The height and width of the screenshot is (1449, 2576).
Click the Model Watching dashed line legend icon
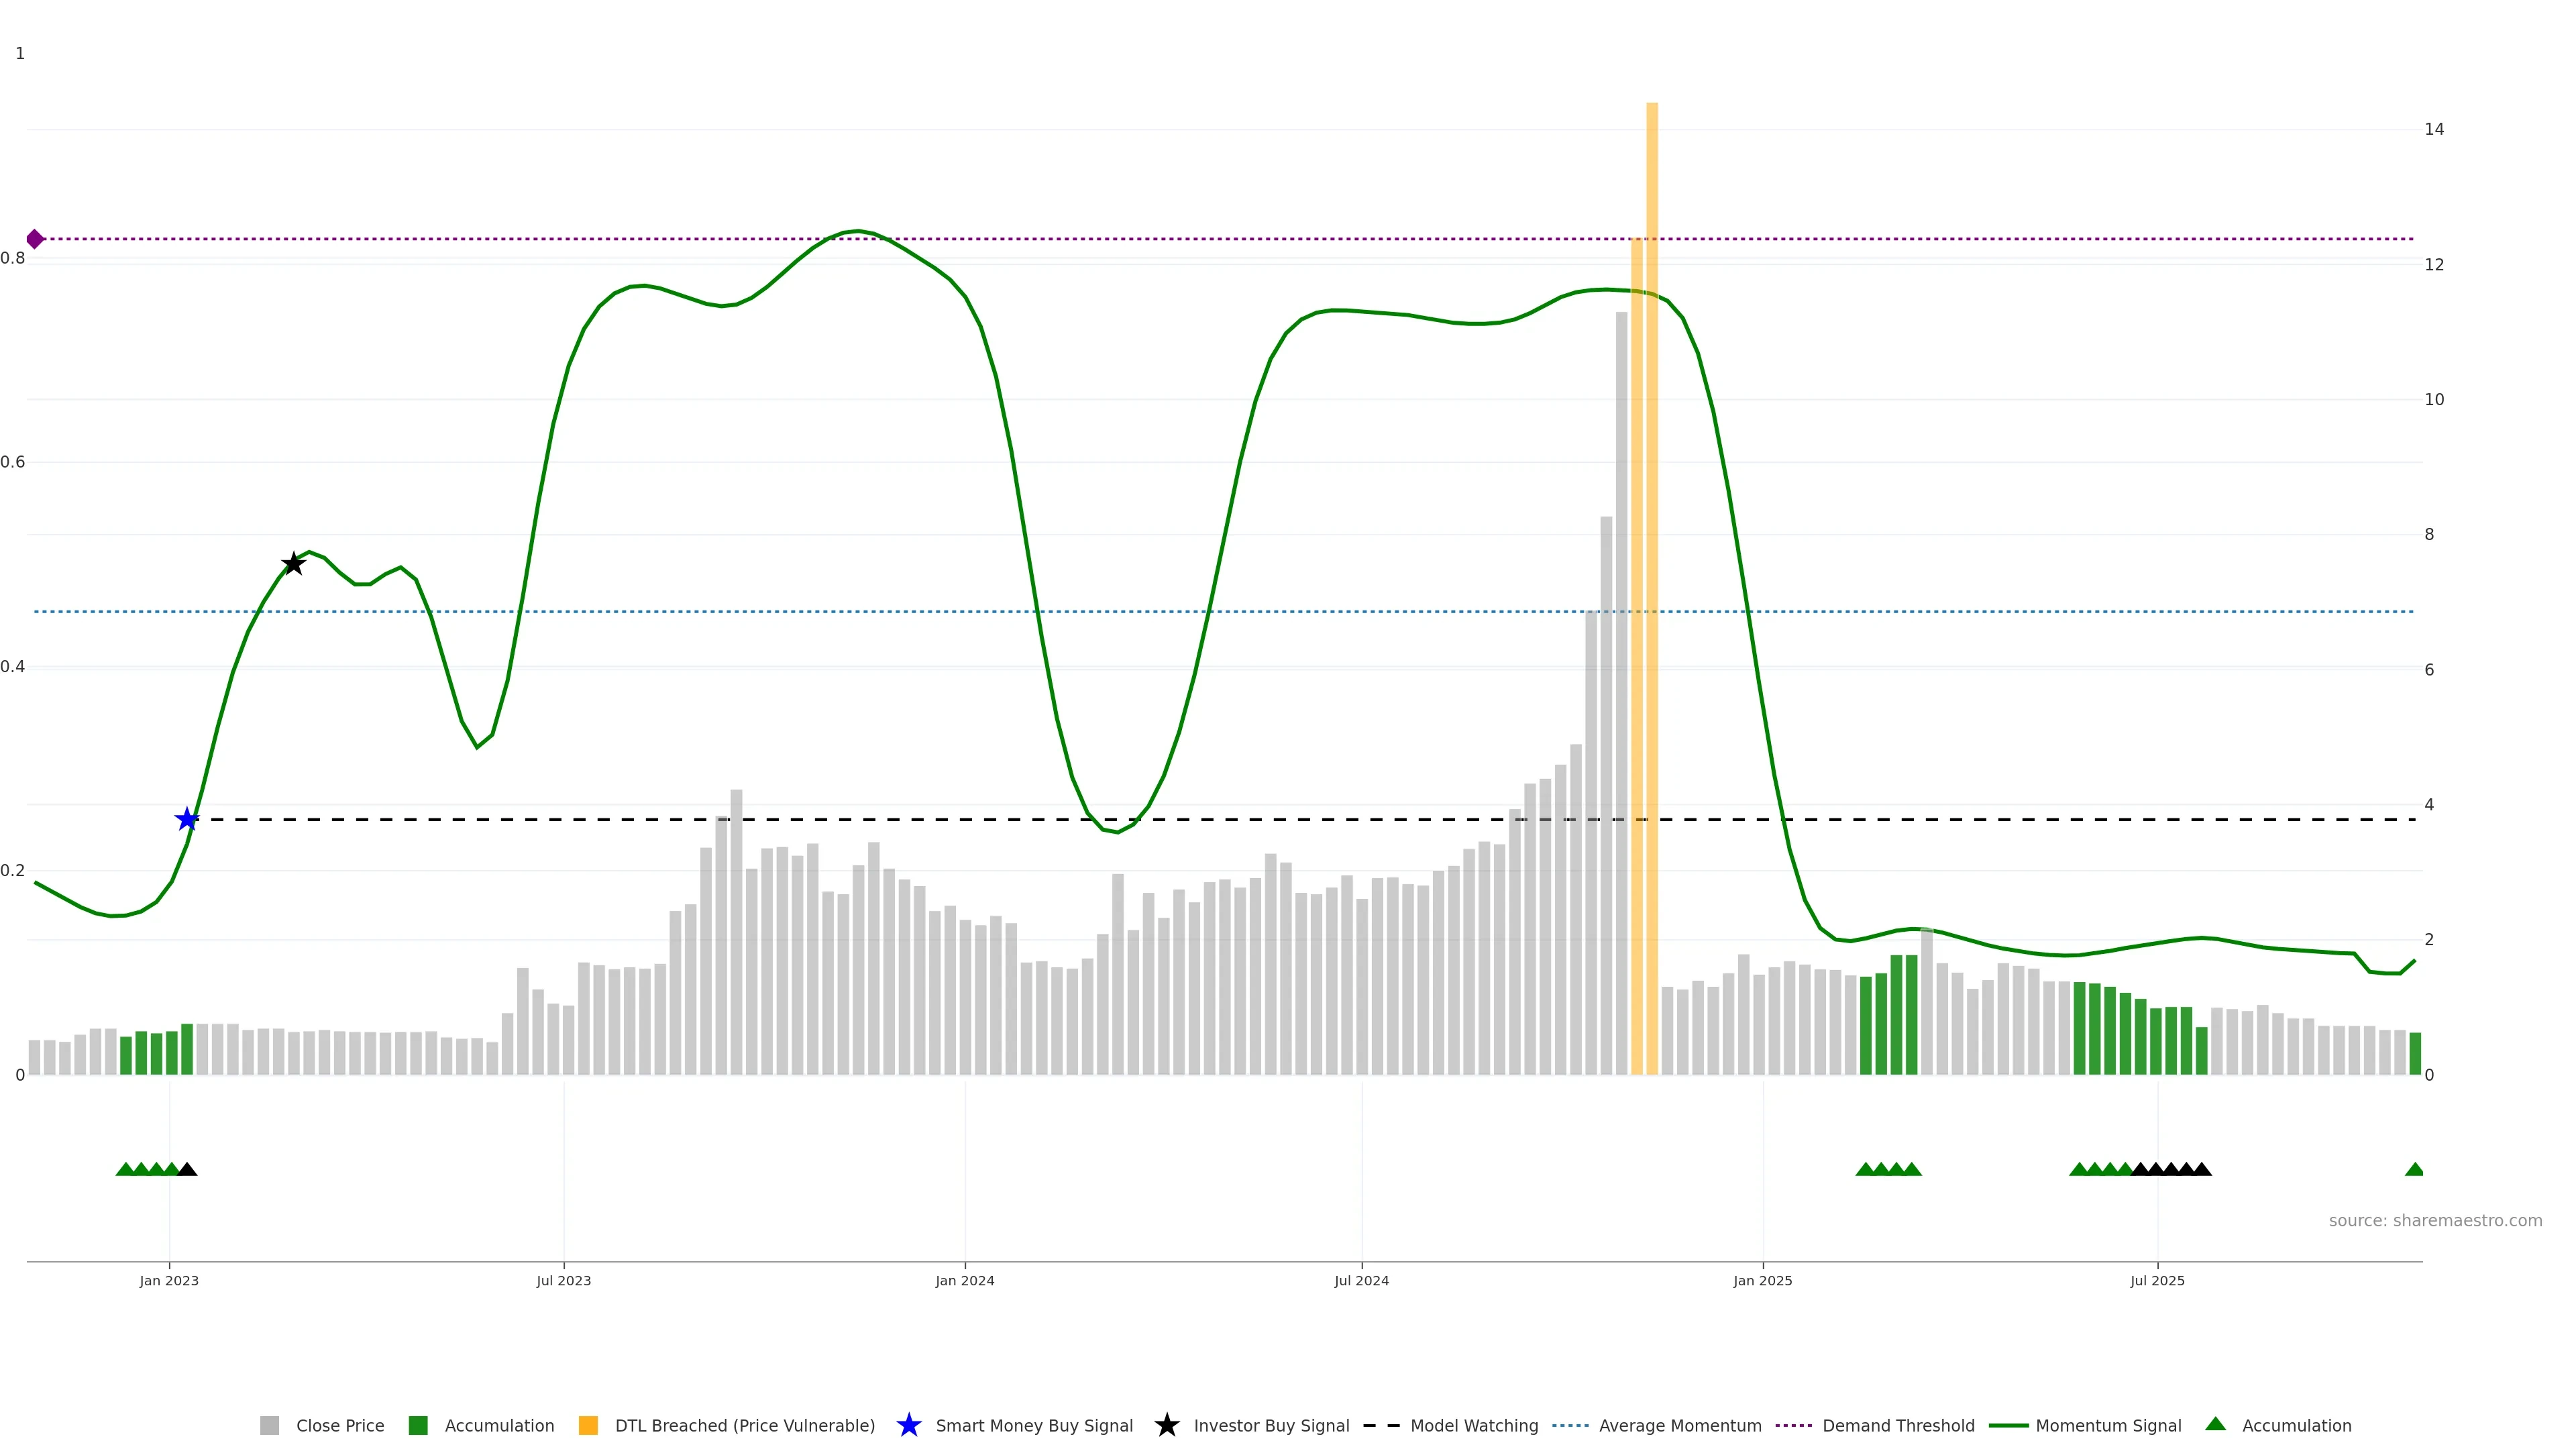click(x=1381, y=1425)
